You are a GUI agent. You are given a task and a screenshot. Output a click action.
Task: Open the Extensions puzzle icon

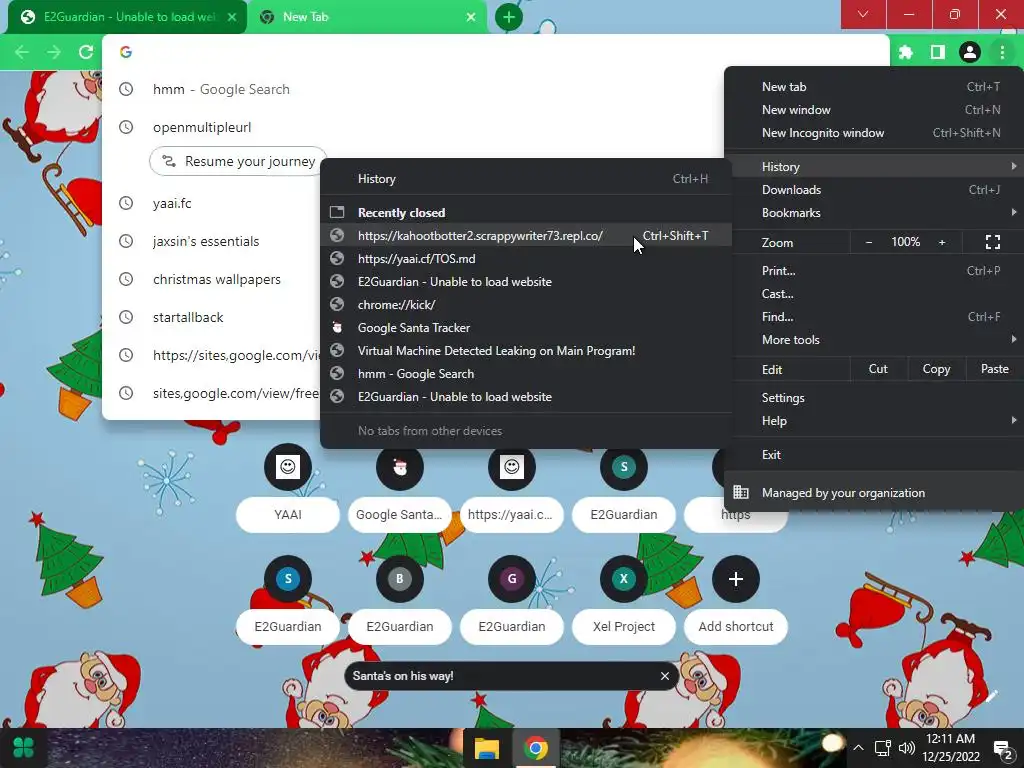click(906, 52)
